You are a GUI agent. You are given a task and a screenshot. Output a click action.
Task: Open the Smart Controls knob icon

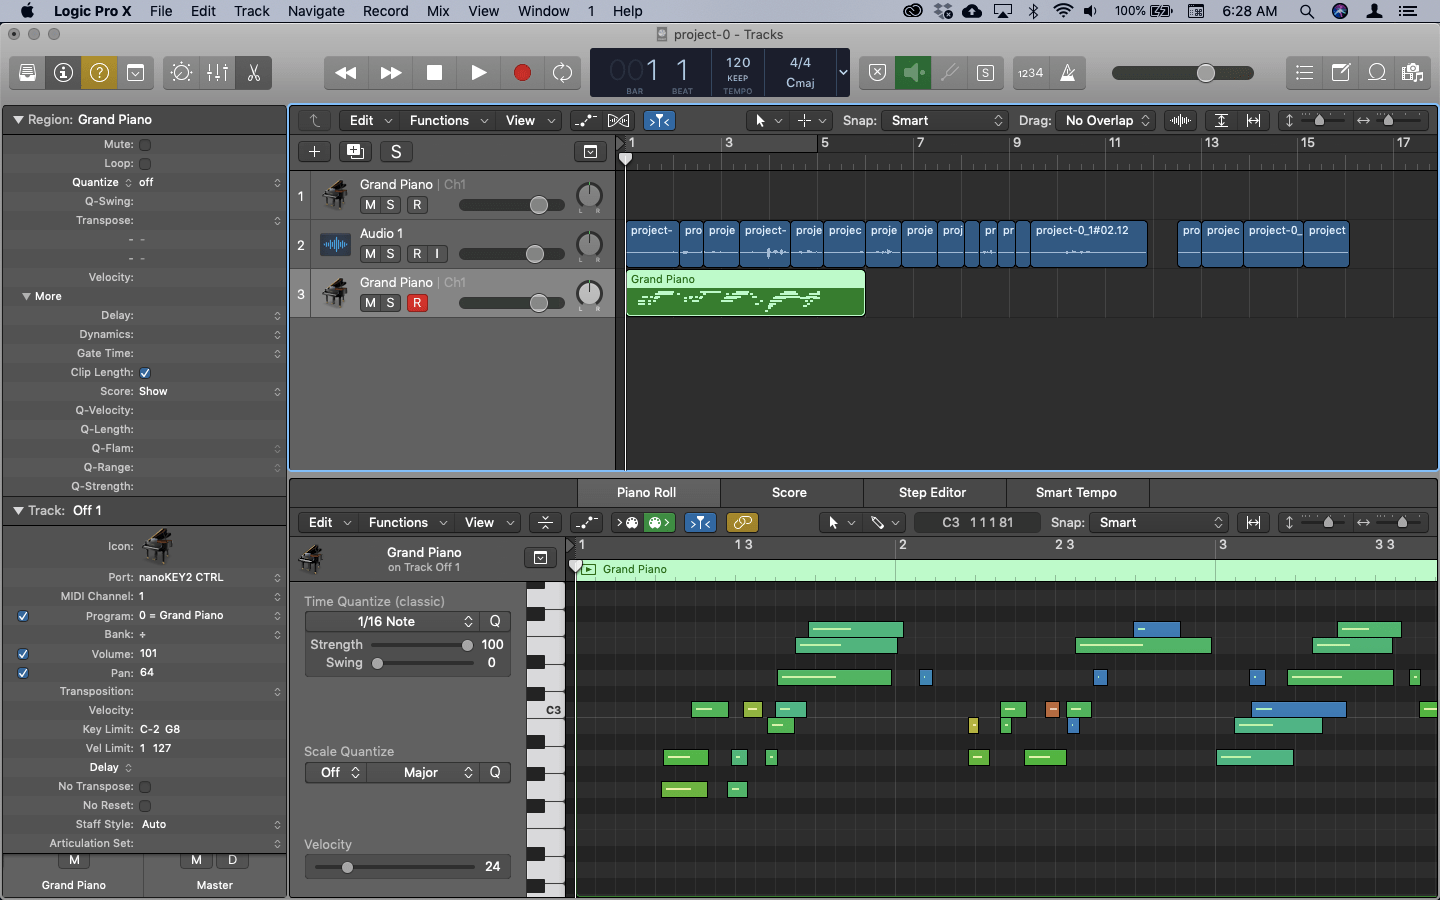181,72
